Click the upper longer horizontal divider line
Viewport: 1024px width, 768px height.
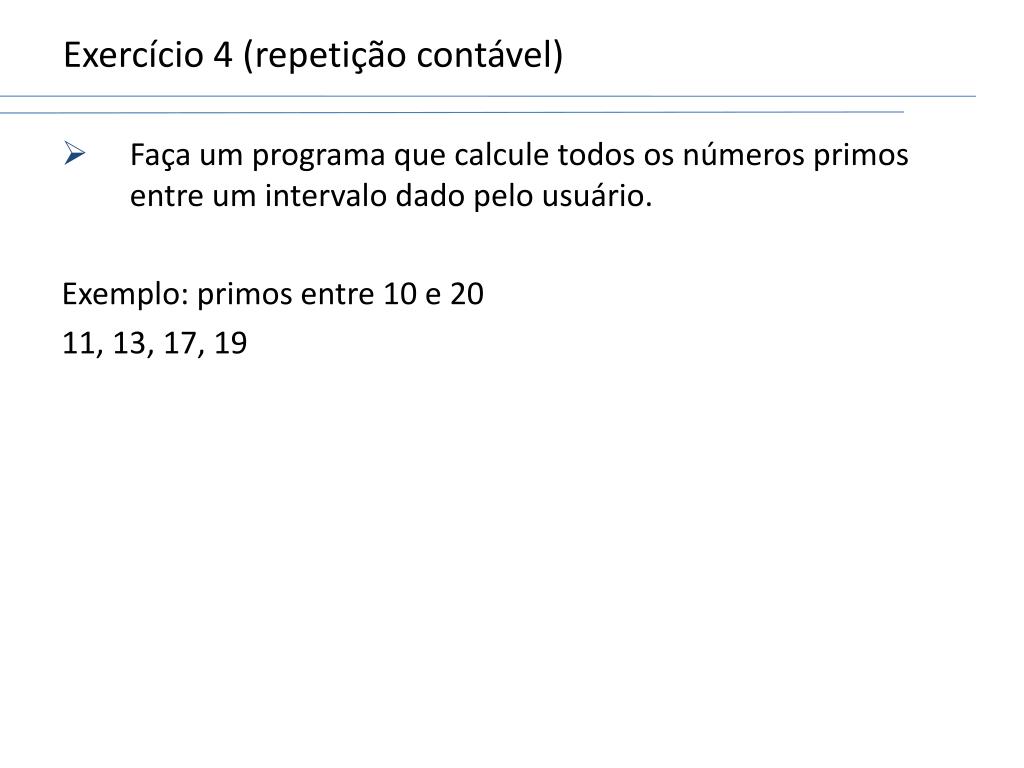pyautogui.click(x=488, y=97)
